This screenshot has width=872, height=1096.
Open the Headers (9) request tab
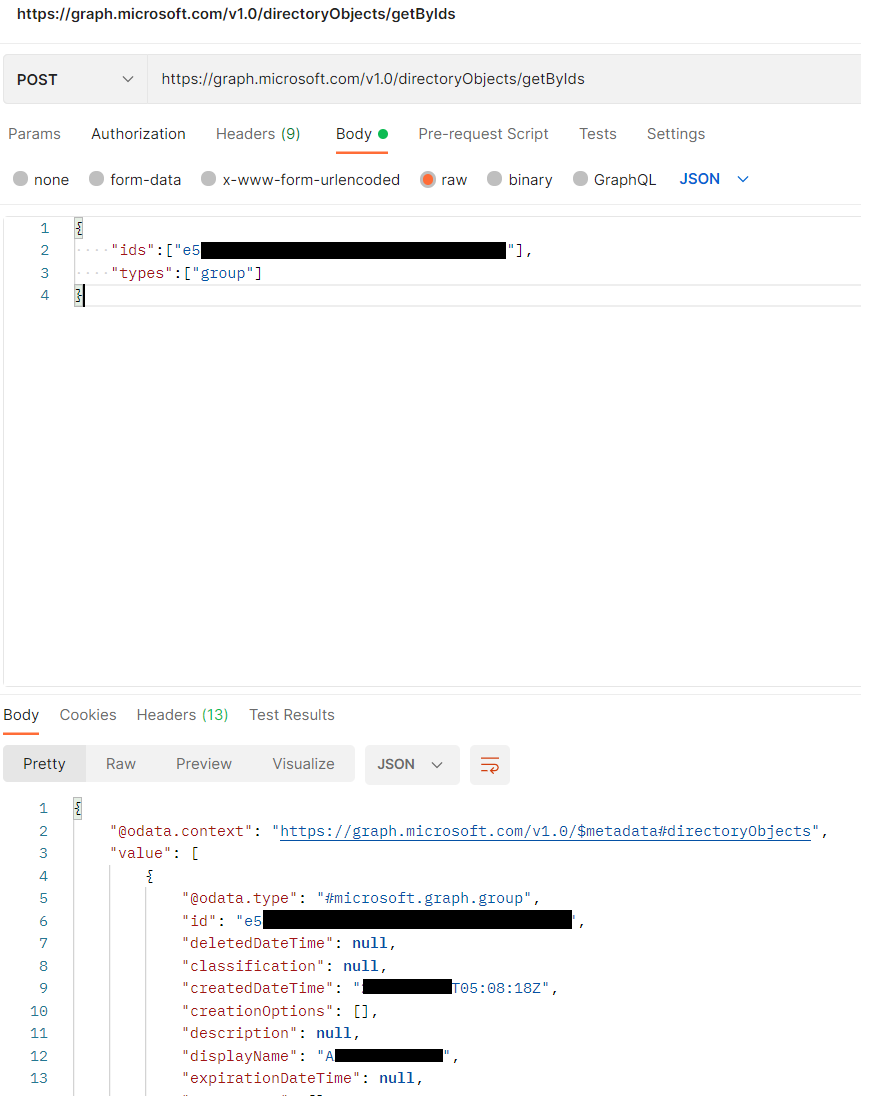257,133
